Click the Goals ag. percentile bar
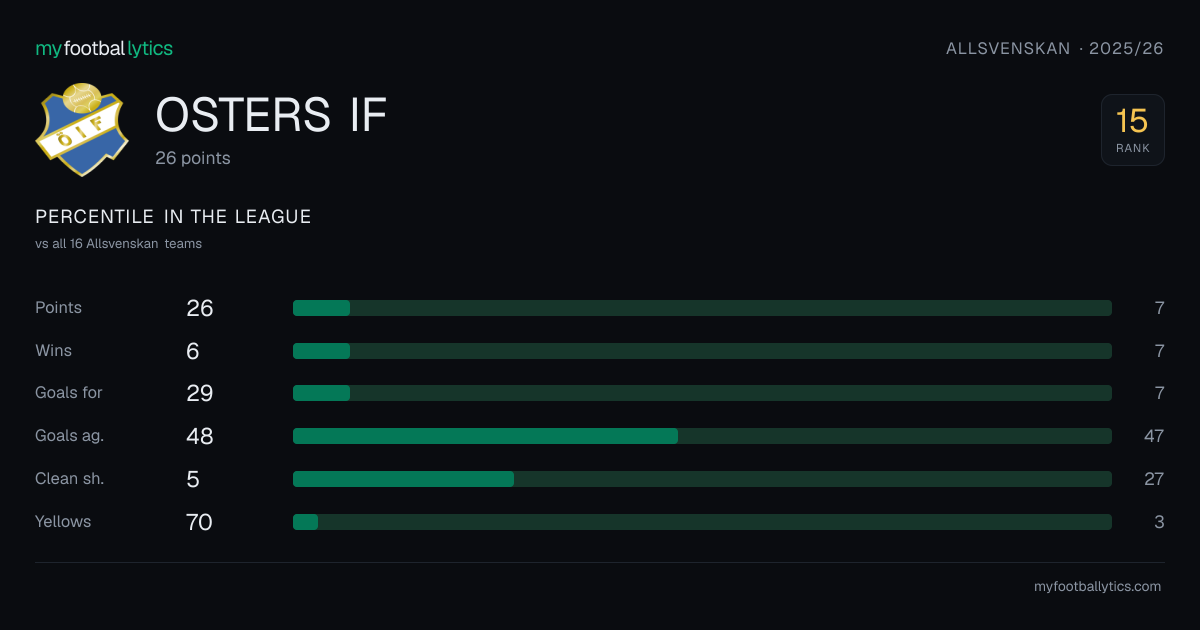This screenshot has height=630, width=1200. [x=702, y=436]
